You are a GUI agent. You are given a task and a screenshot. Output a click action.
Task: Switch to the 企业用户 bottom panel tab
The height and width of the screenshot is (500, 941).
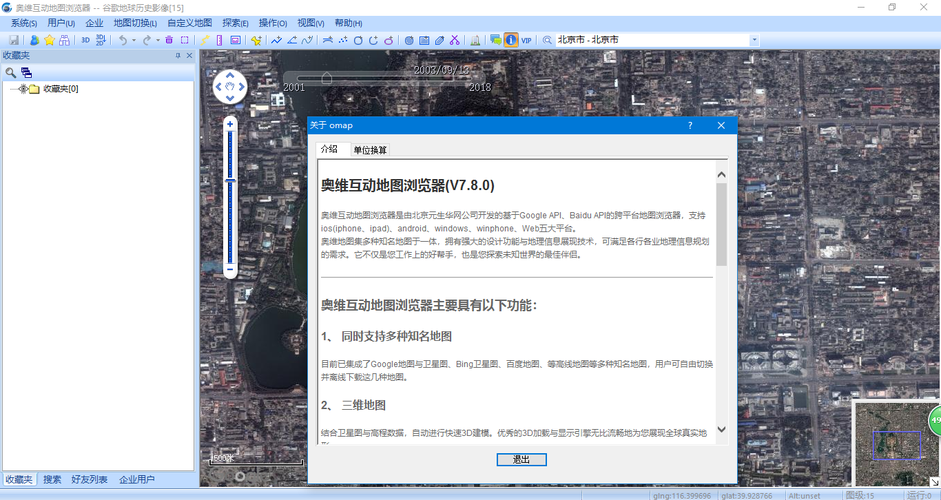pos(137,480)
